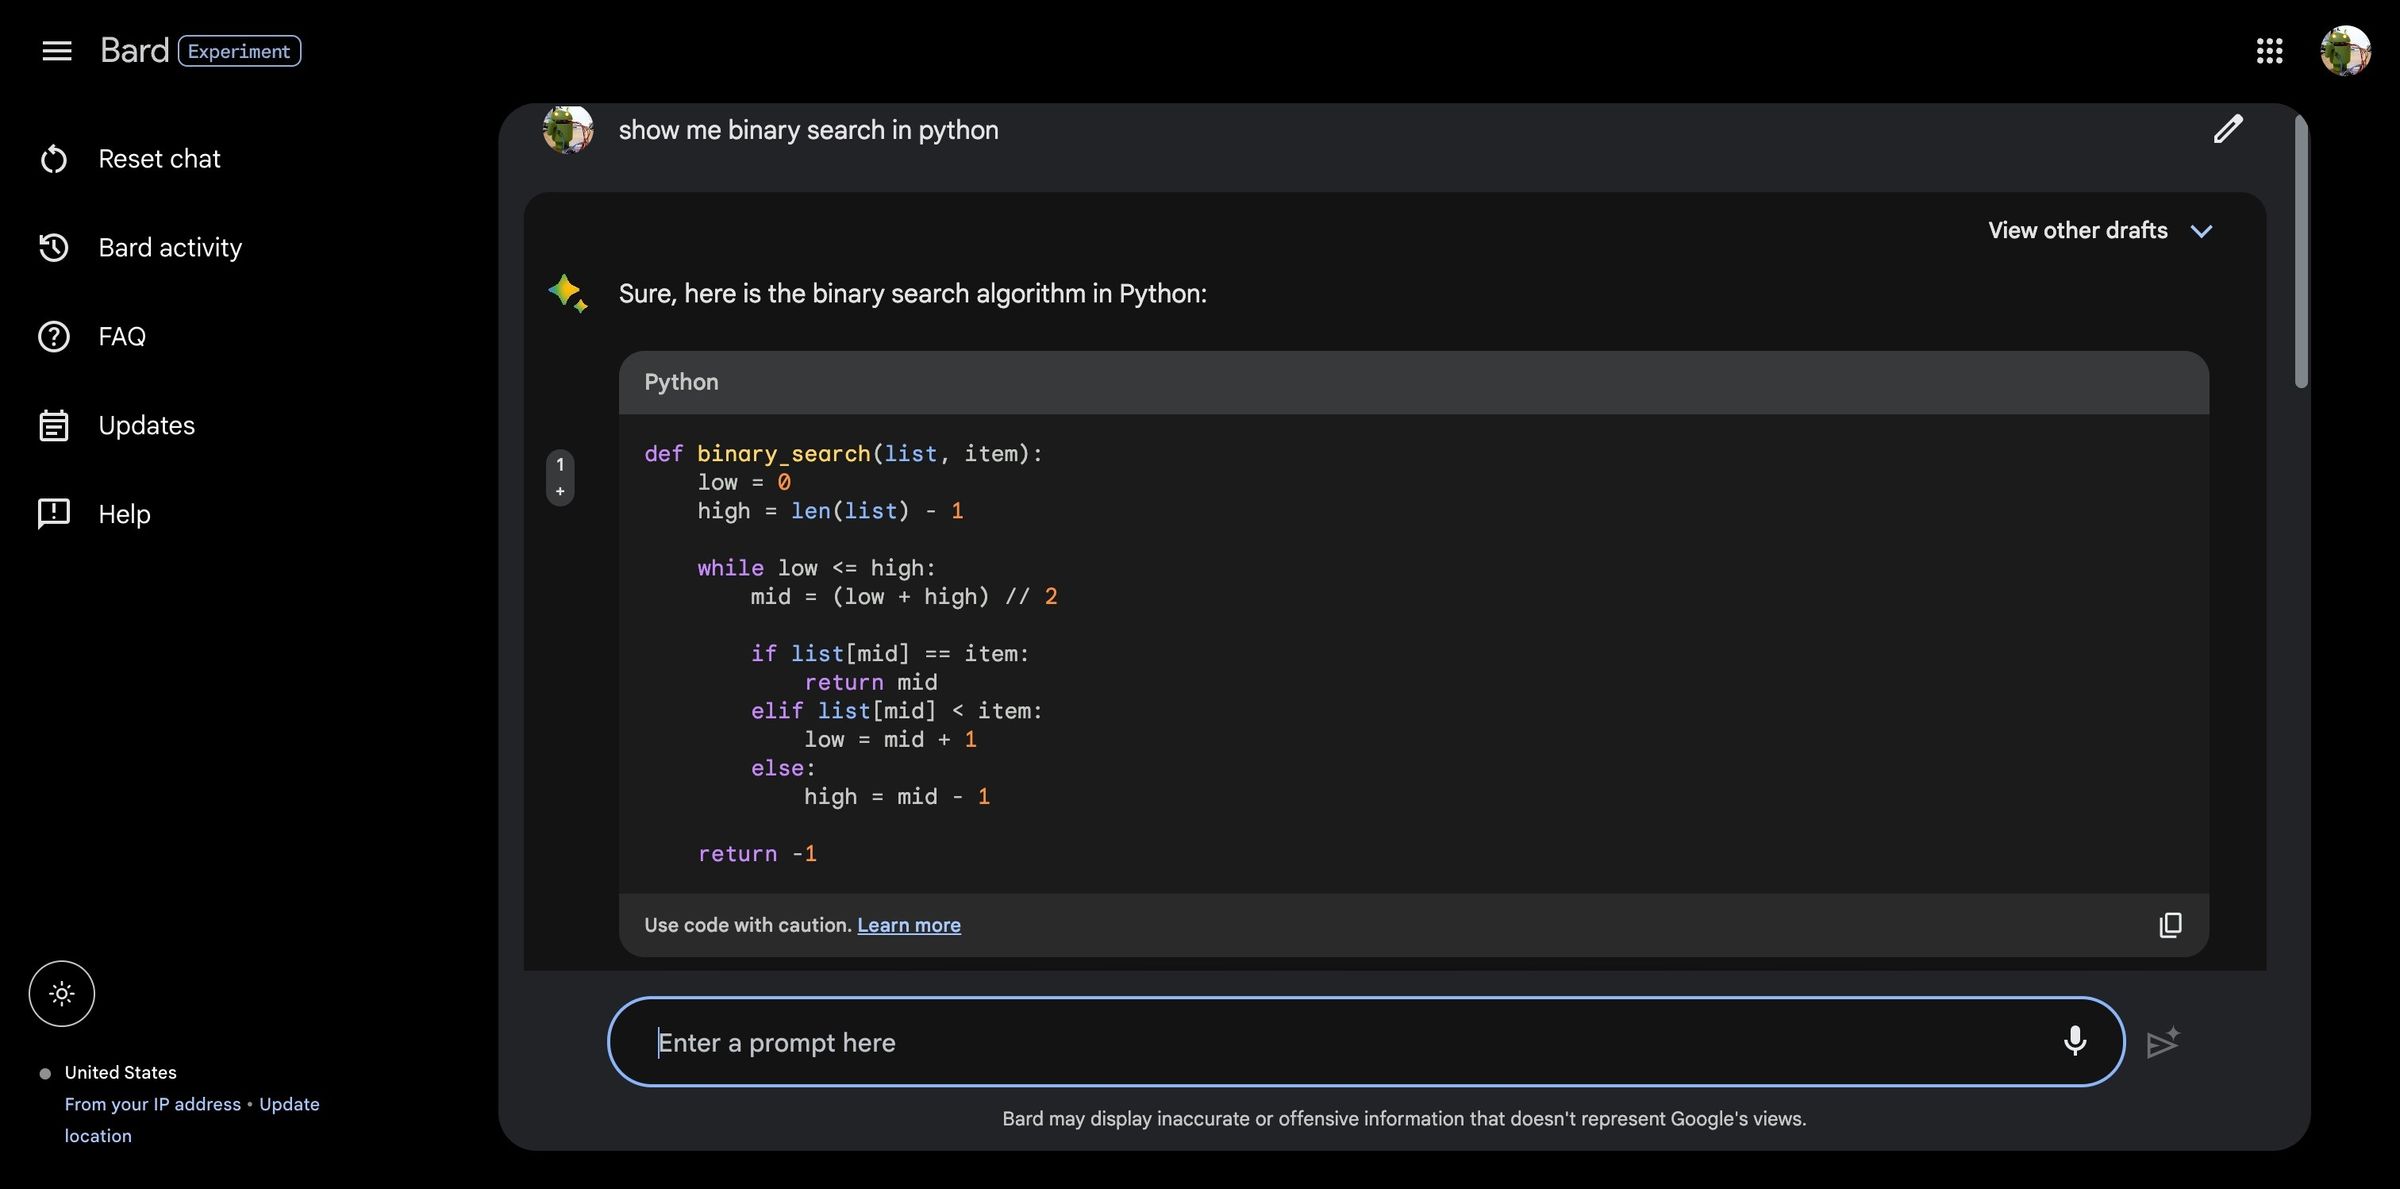Toggle light mode with the sun icon
Image resolution: width=2400 pixels, height=1189 pixels.
click(x=61, y=993)
